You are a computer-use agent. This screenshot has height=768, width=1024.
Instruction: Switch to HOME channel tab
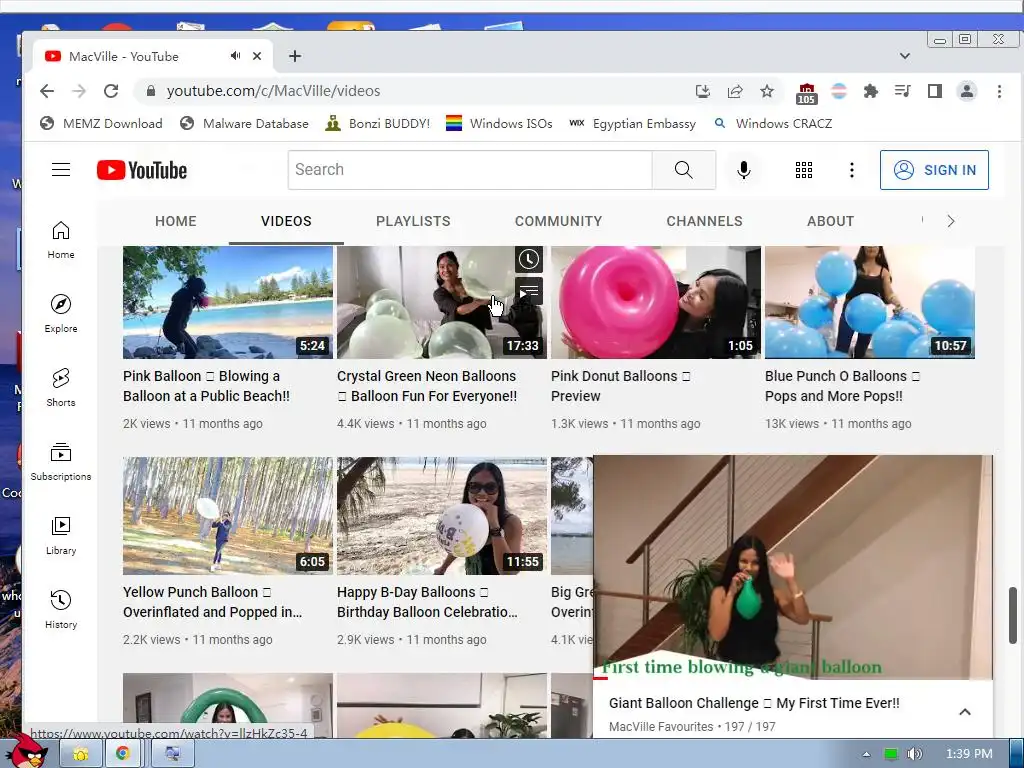(176, 221)
